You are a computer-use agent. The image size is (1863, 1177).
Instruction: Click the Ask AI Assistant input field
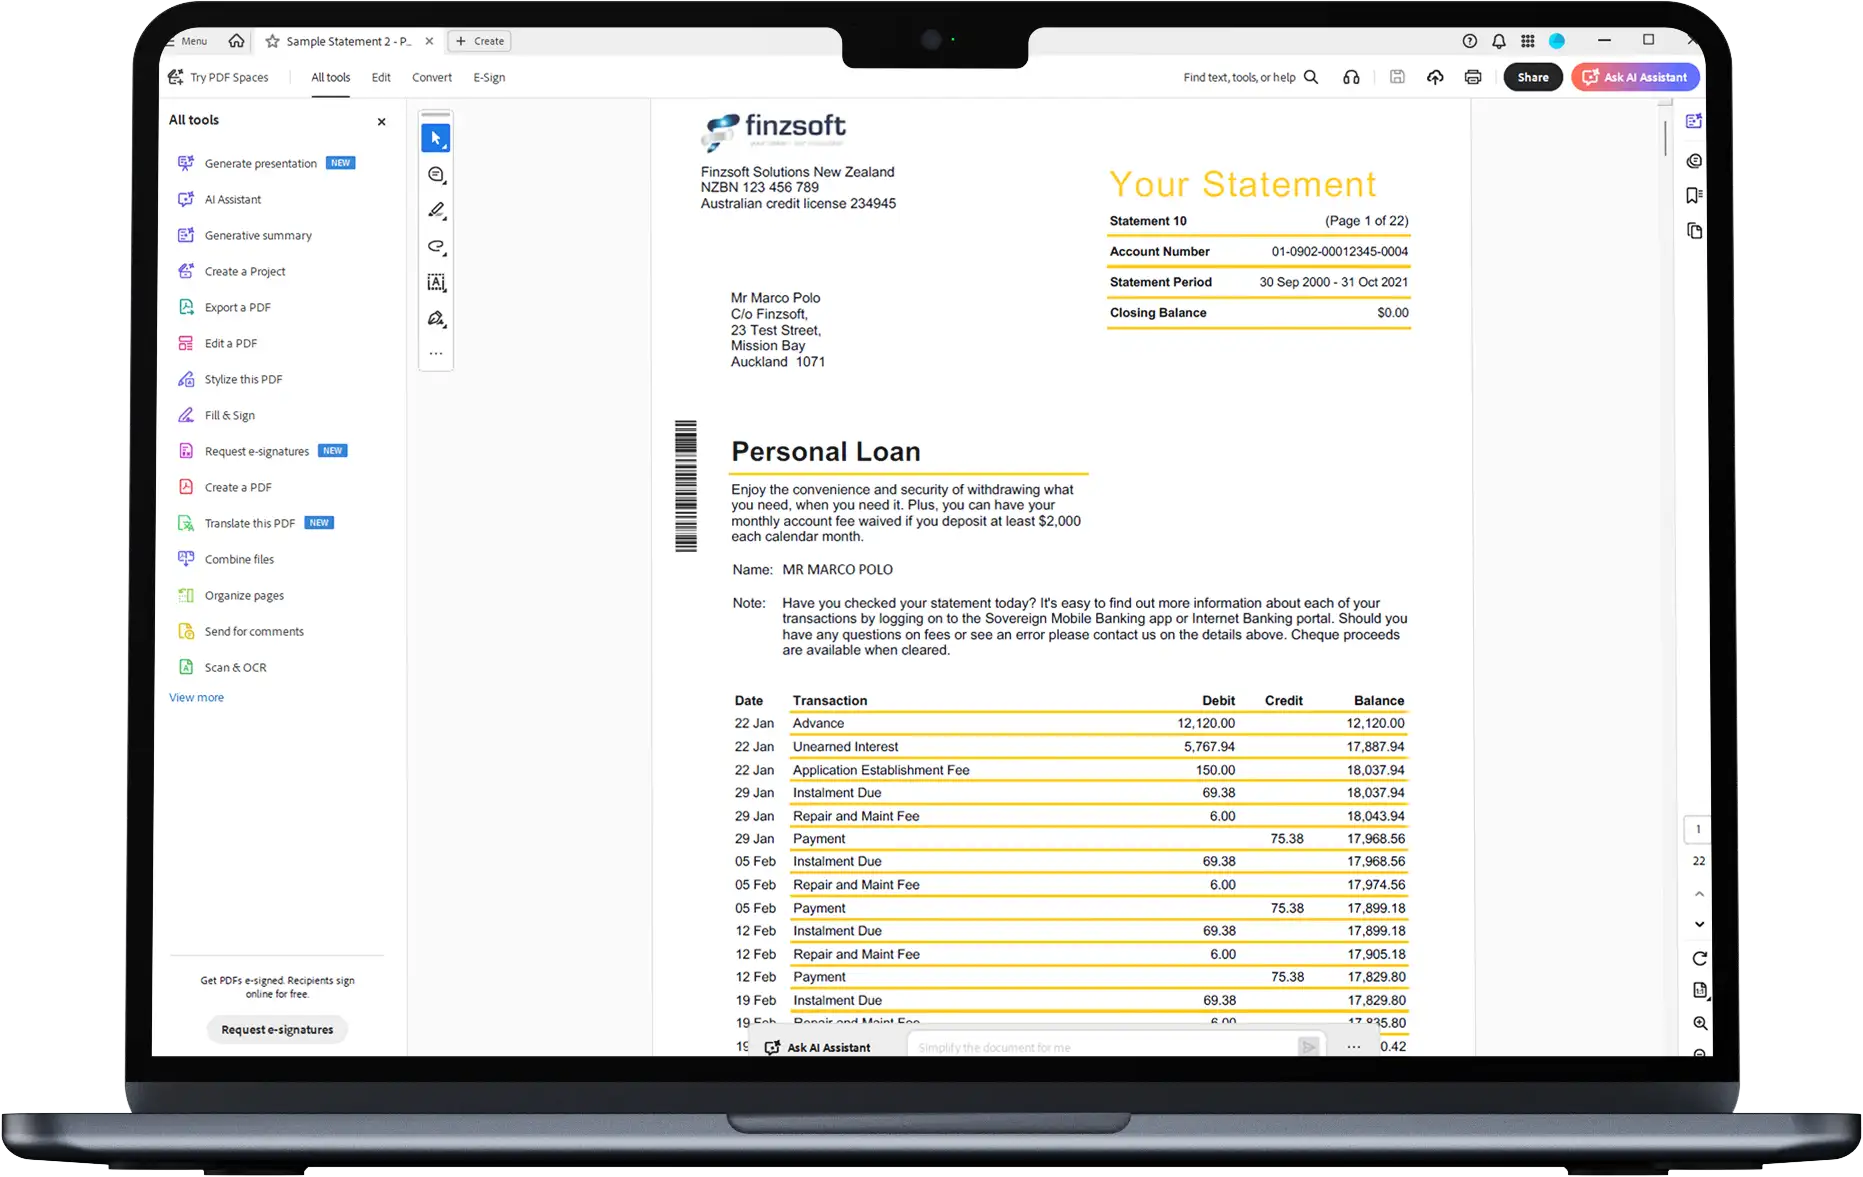(1100, 1047)
